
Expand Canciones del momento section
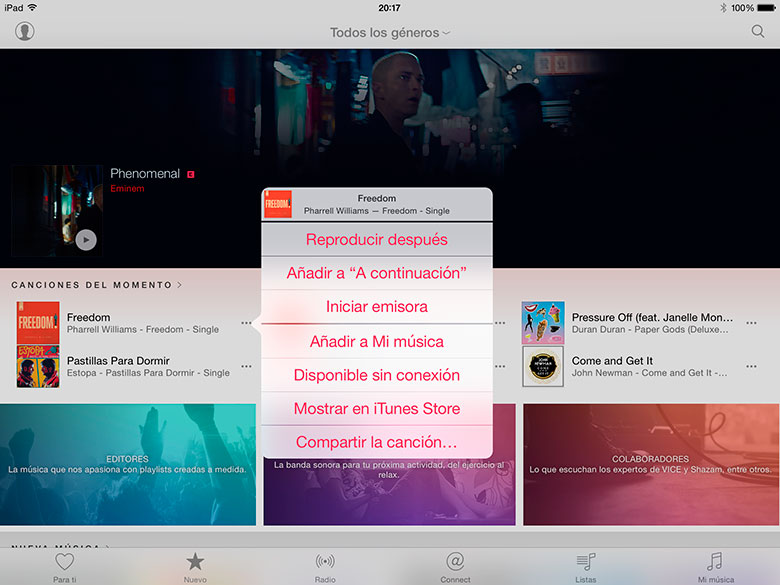97,285
